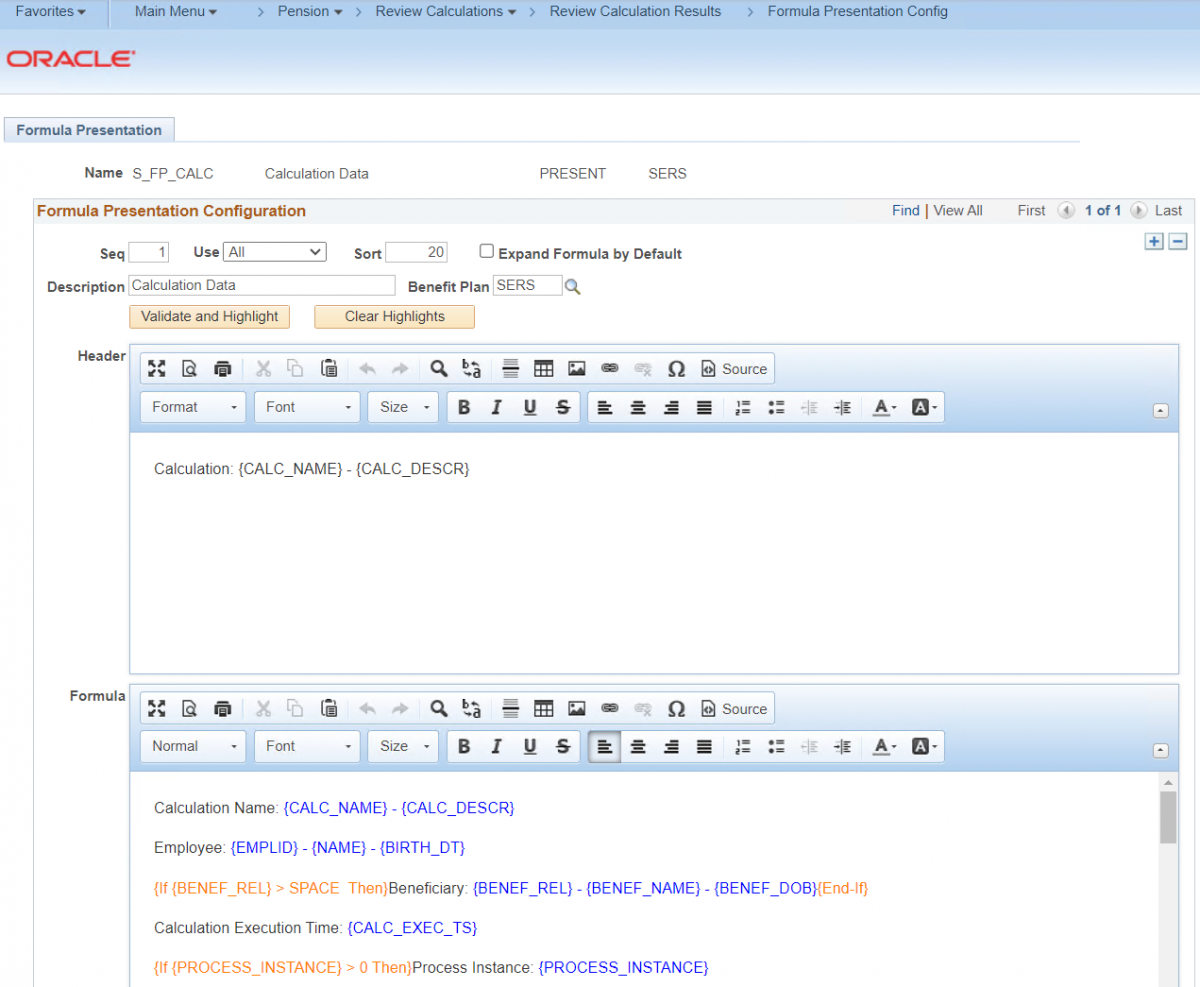The image size is (1200, 987).
Task: Enable the Expand Formula by Default checkbox
Action: click(x=486, y=251)
